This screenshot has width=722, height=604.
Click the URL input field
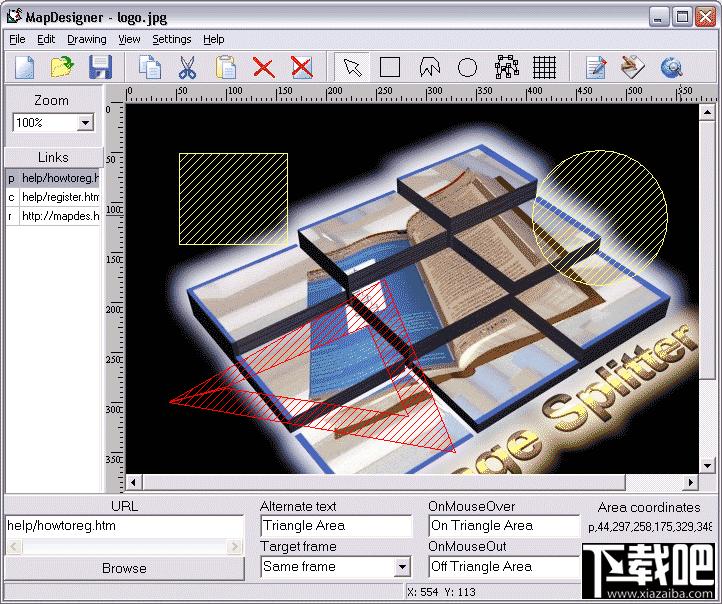pyautogui.click(x=124, y=526)
